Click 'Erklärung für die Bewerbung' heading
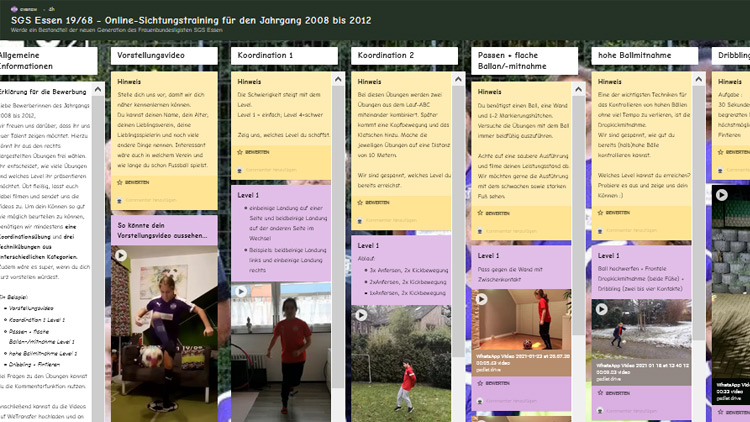Viewport: 750px width, 422px height. pos(43,91)
